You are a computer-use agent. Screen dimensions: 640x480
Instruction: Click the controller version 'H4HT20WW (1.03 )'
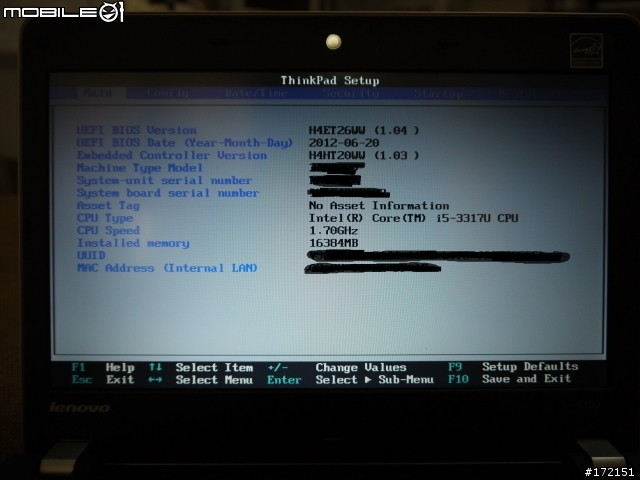(x=364, y=156)
